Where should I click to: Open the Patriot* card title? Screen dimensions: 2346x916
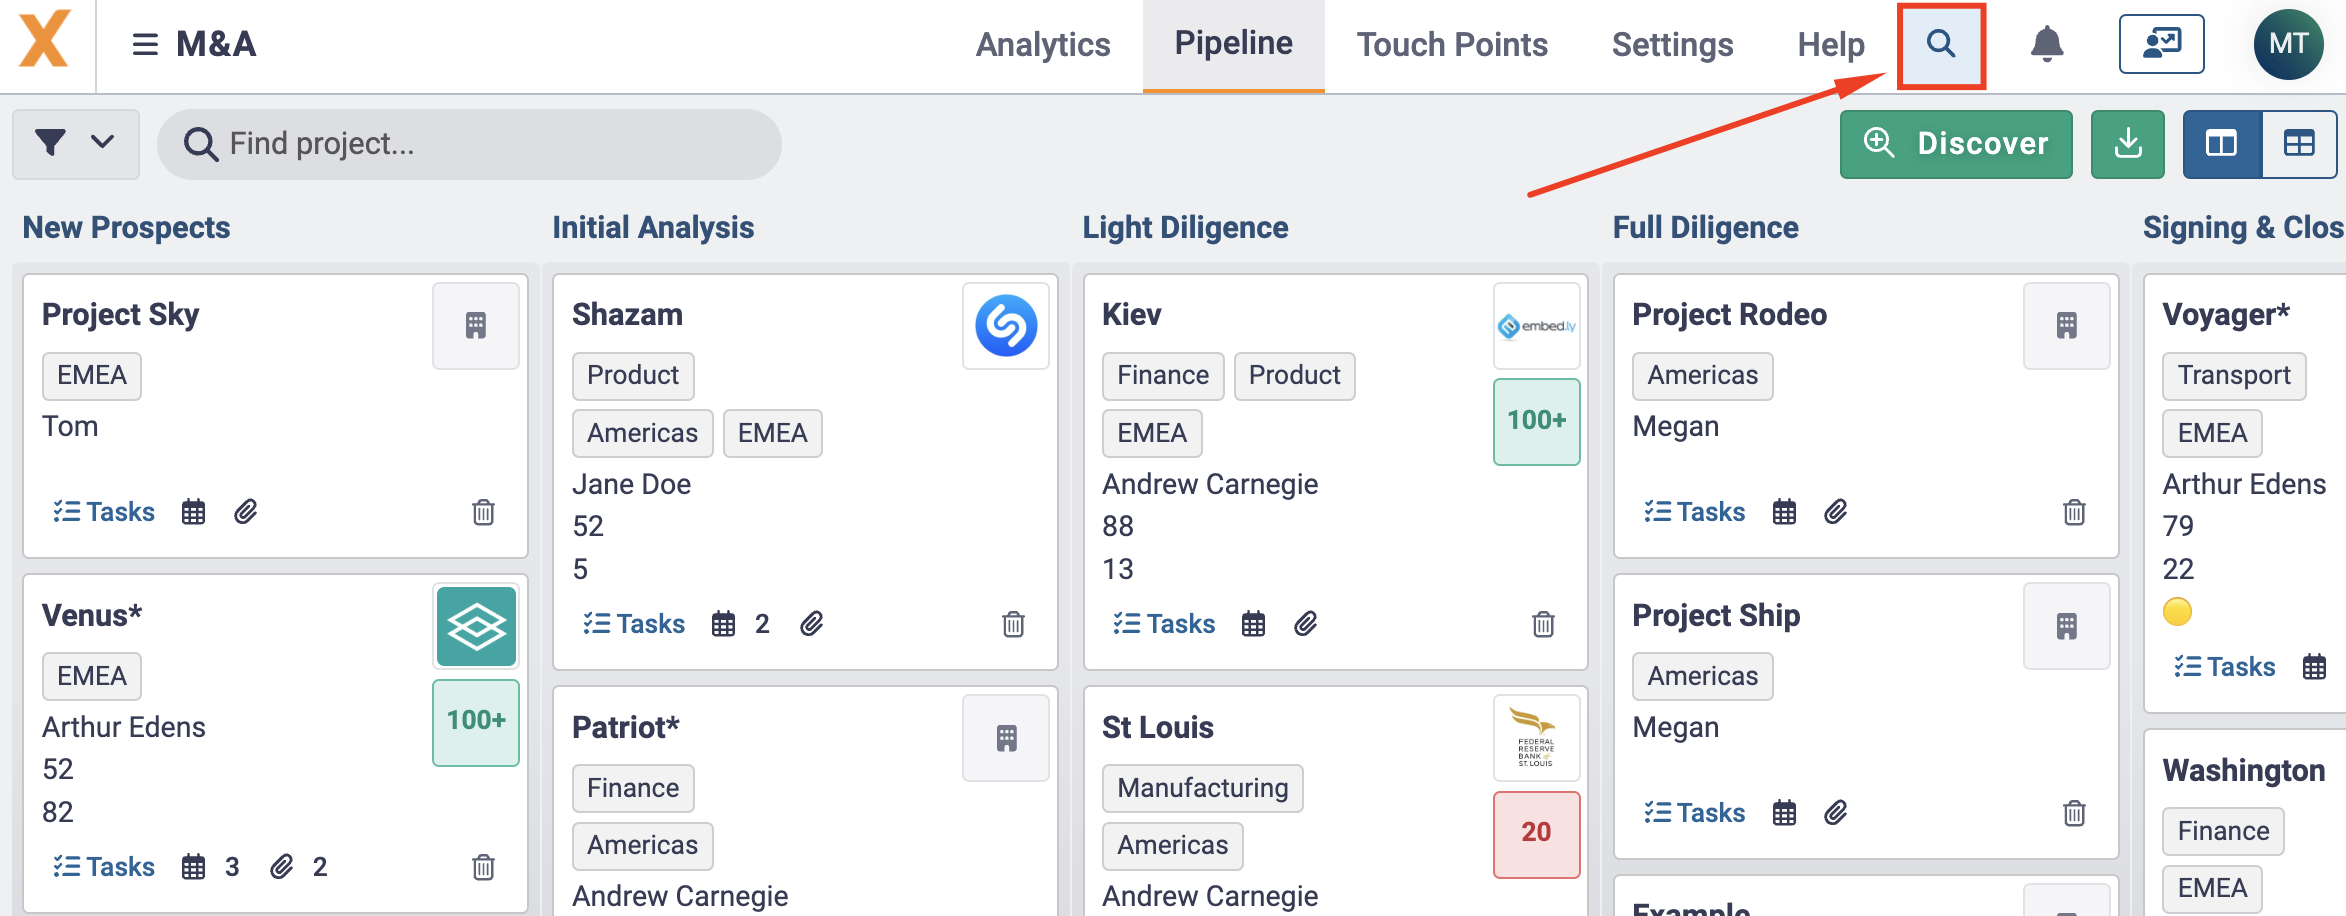tap(625, 727)
